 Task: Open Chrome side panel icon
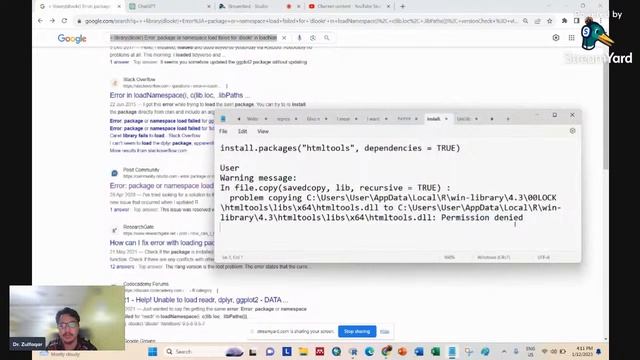(x=577, y=21)
